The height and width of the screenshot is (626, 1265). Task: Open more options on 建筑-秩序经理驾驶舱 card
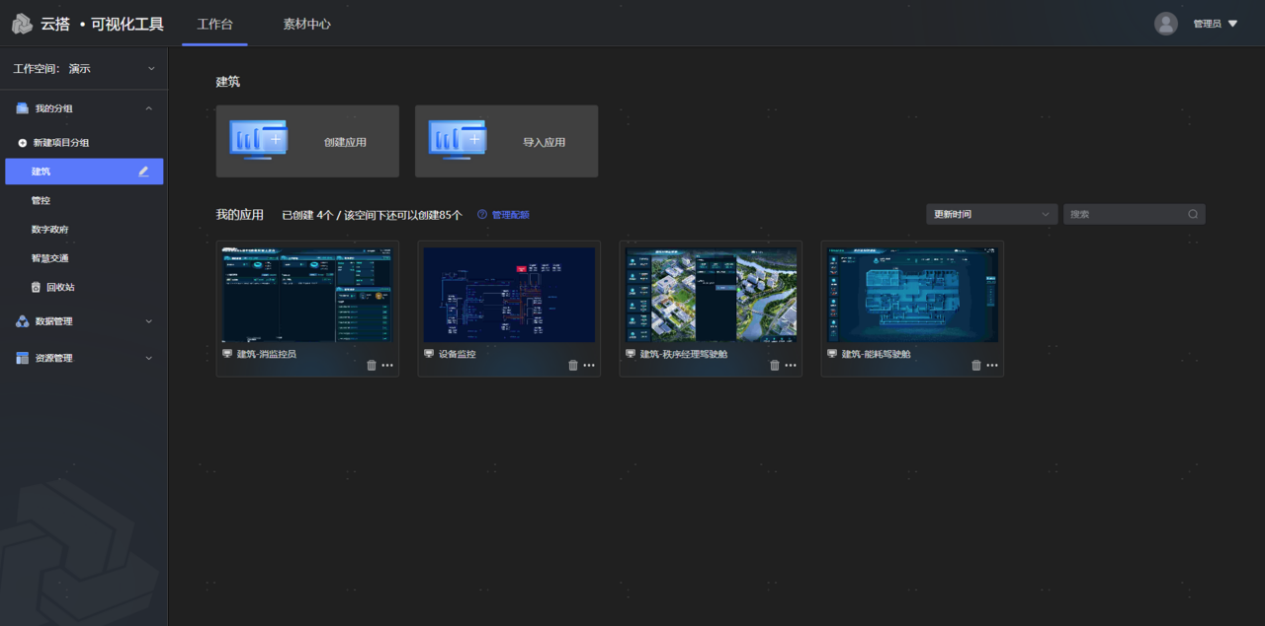point(791,366)
